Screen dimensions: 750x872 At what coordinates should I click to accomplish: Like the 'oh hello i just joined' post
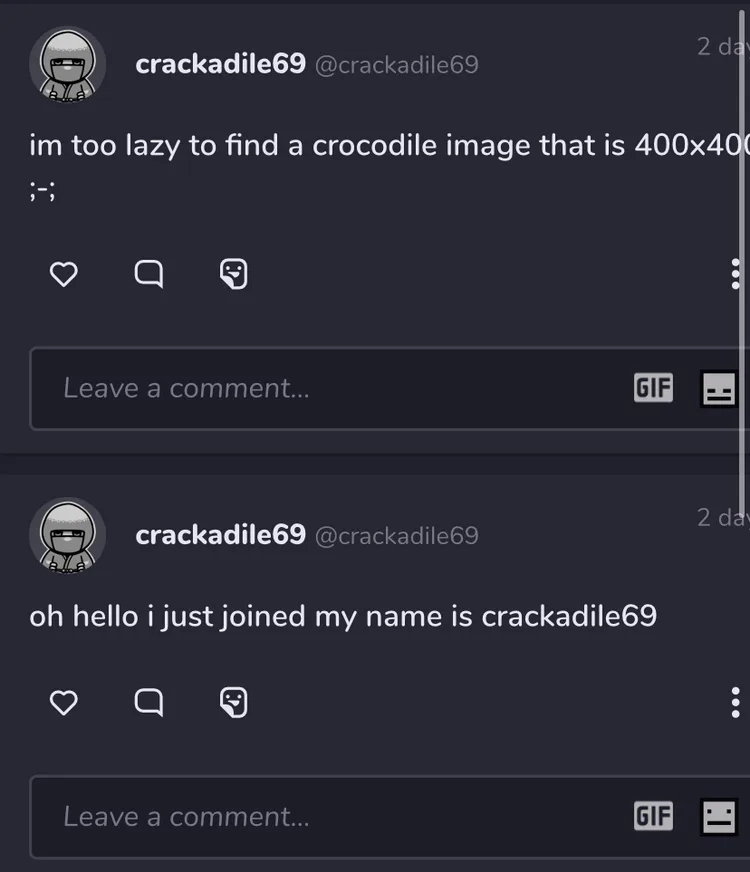pos(63,703)
